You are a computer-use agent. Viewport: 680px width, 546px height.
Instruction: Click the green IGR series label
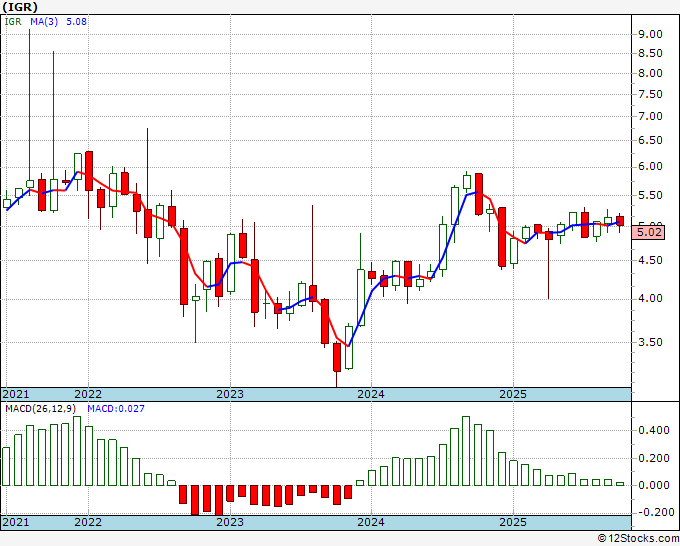(13, 21)
